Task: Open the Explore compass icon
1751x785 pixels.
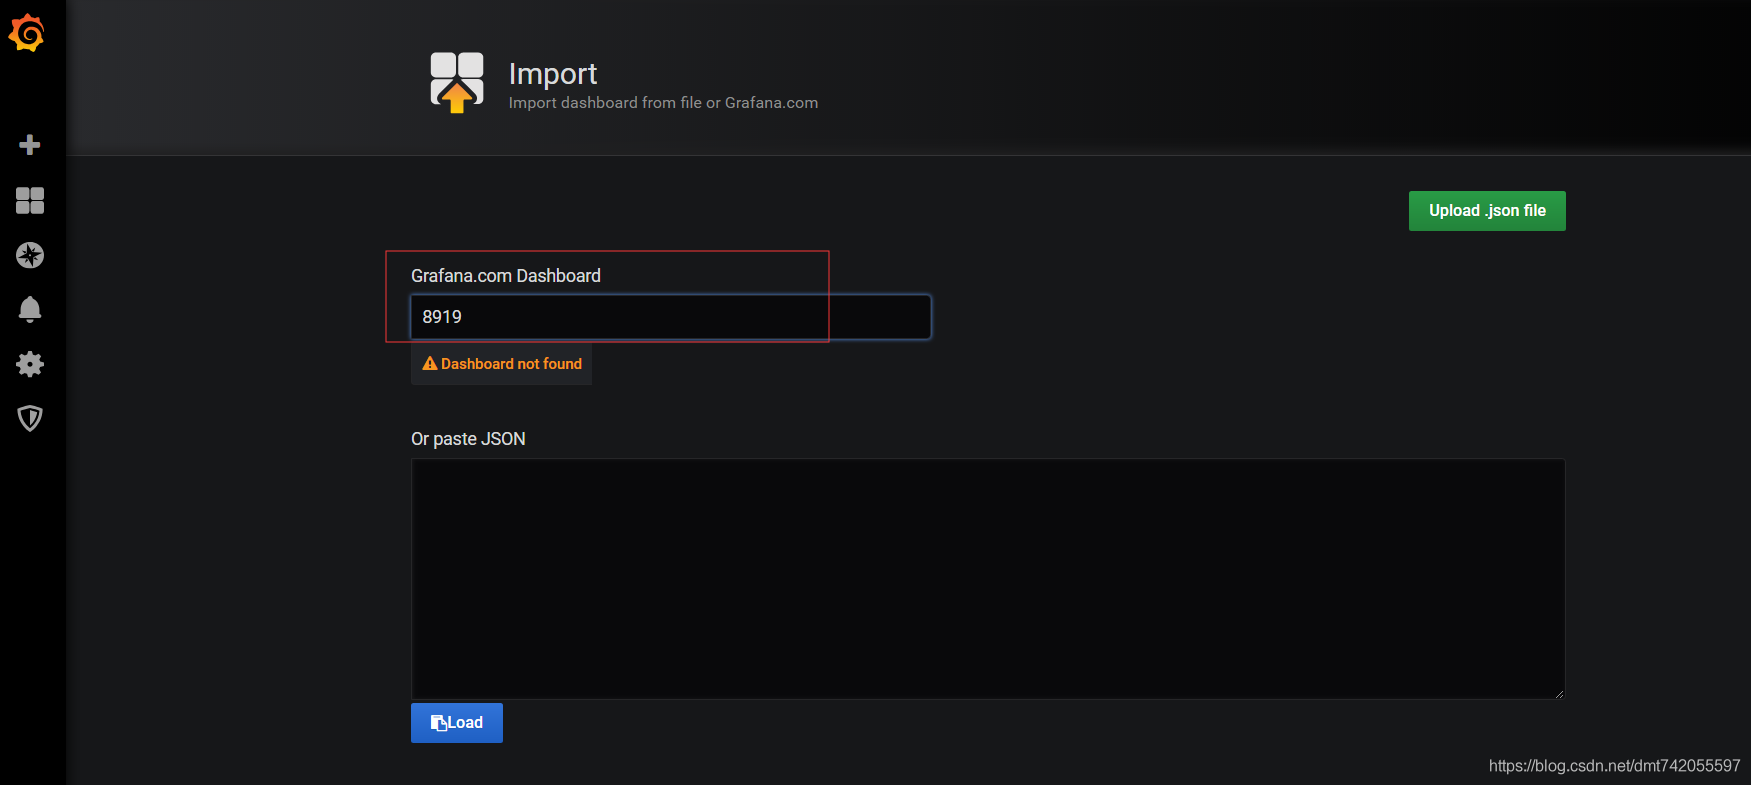Action: pos(30,255)
